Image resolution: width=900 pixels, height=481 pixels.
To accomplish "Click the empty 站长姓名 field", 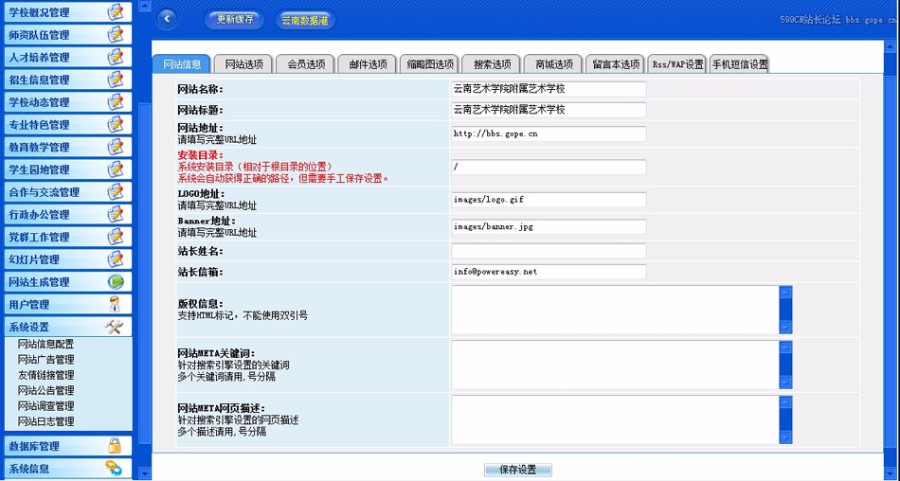I will [x=549, y=251].
